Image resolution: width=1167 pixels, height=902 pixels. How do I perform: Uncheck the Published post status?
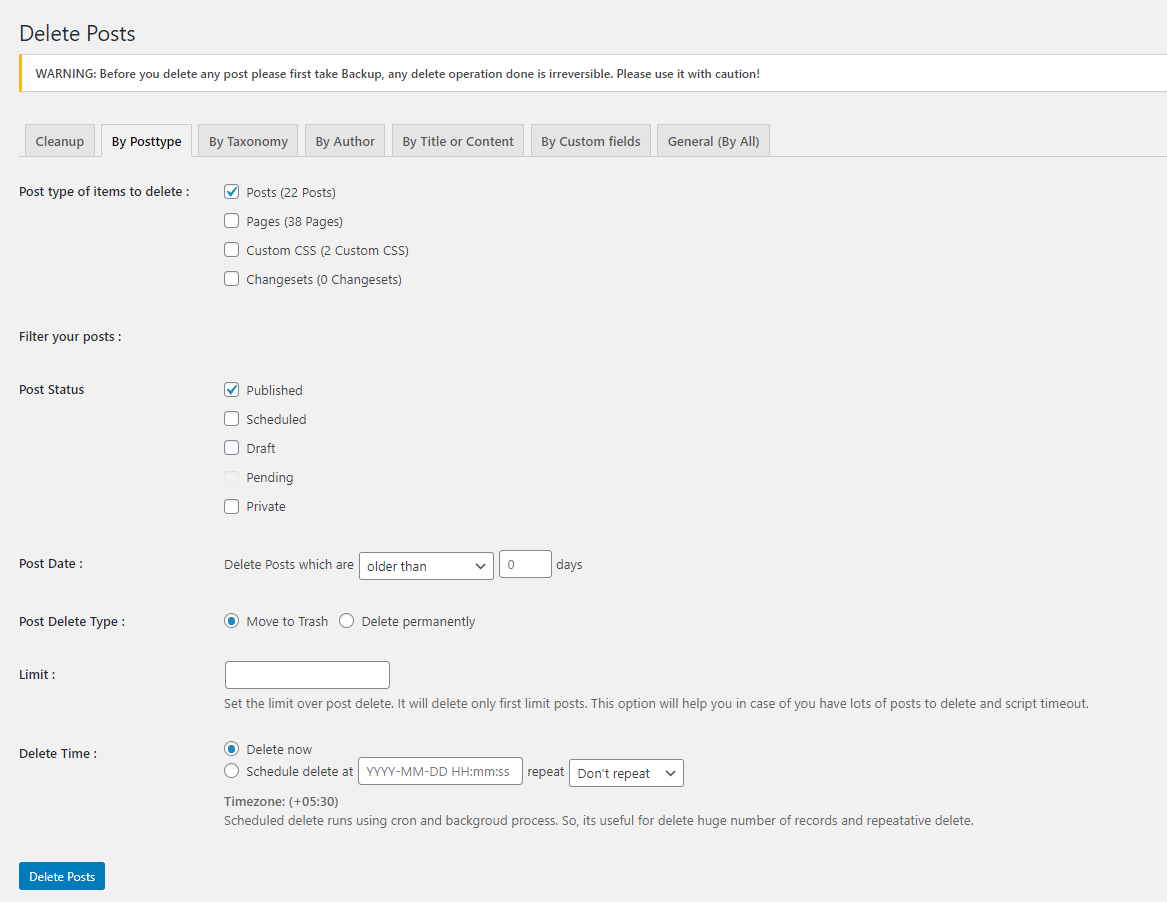click(x=232, y=390)
